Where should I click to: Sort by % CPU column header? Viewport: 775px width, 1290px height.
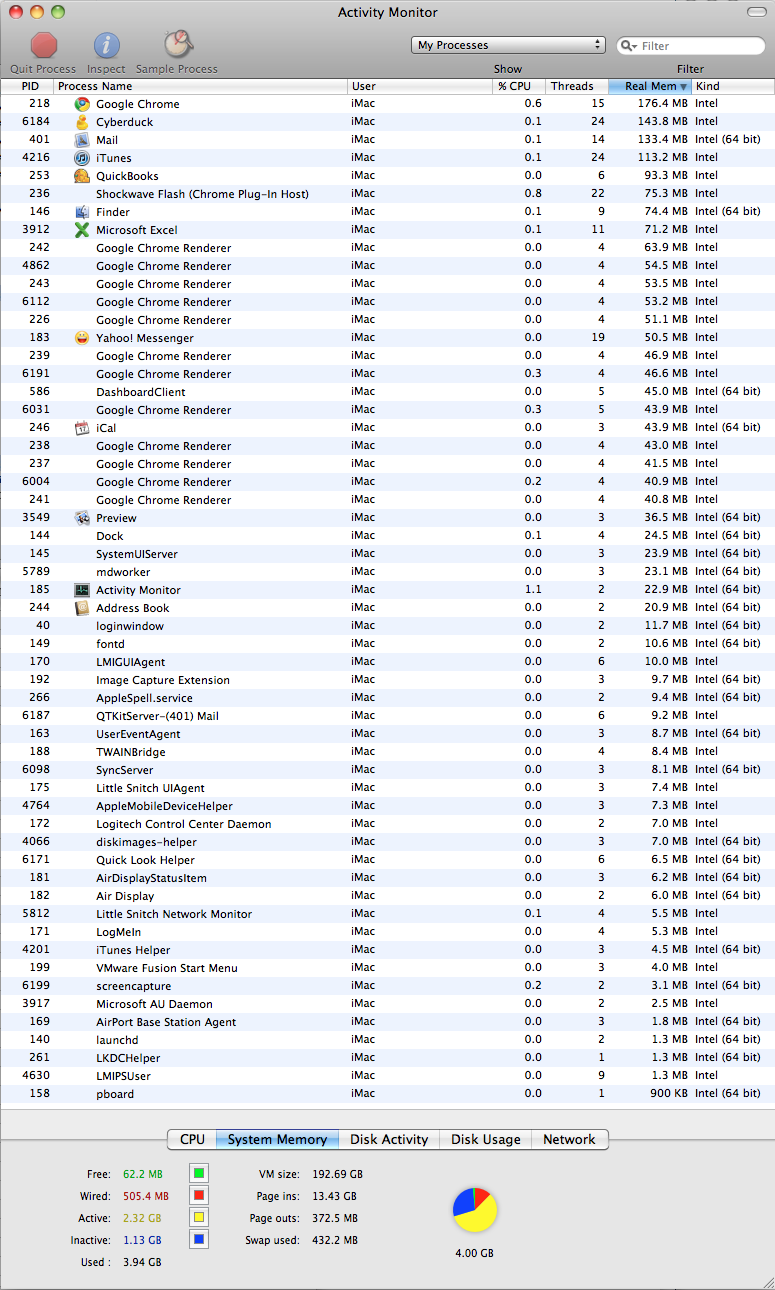pyautogui.click(x=519, y=86)
